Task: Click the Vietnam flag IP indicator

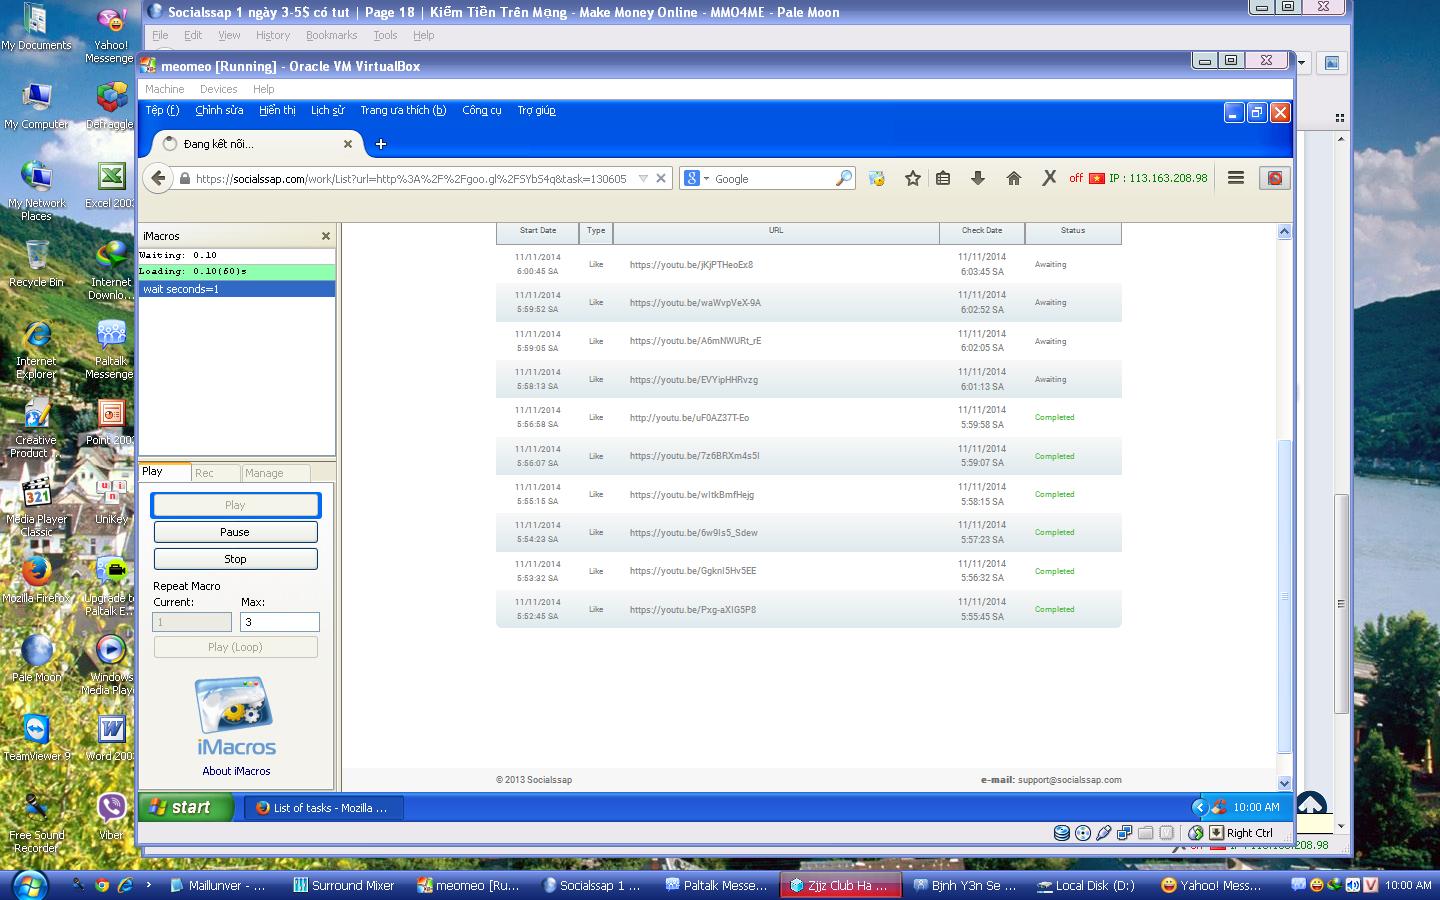Action: click(1097, 178)
